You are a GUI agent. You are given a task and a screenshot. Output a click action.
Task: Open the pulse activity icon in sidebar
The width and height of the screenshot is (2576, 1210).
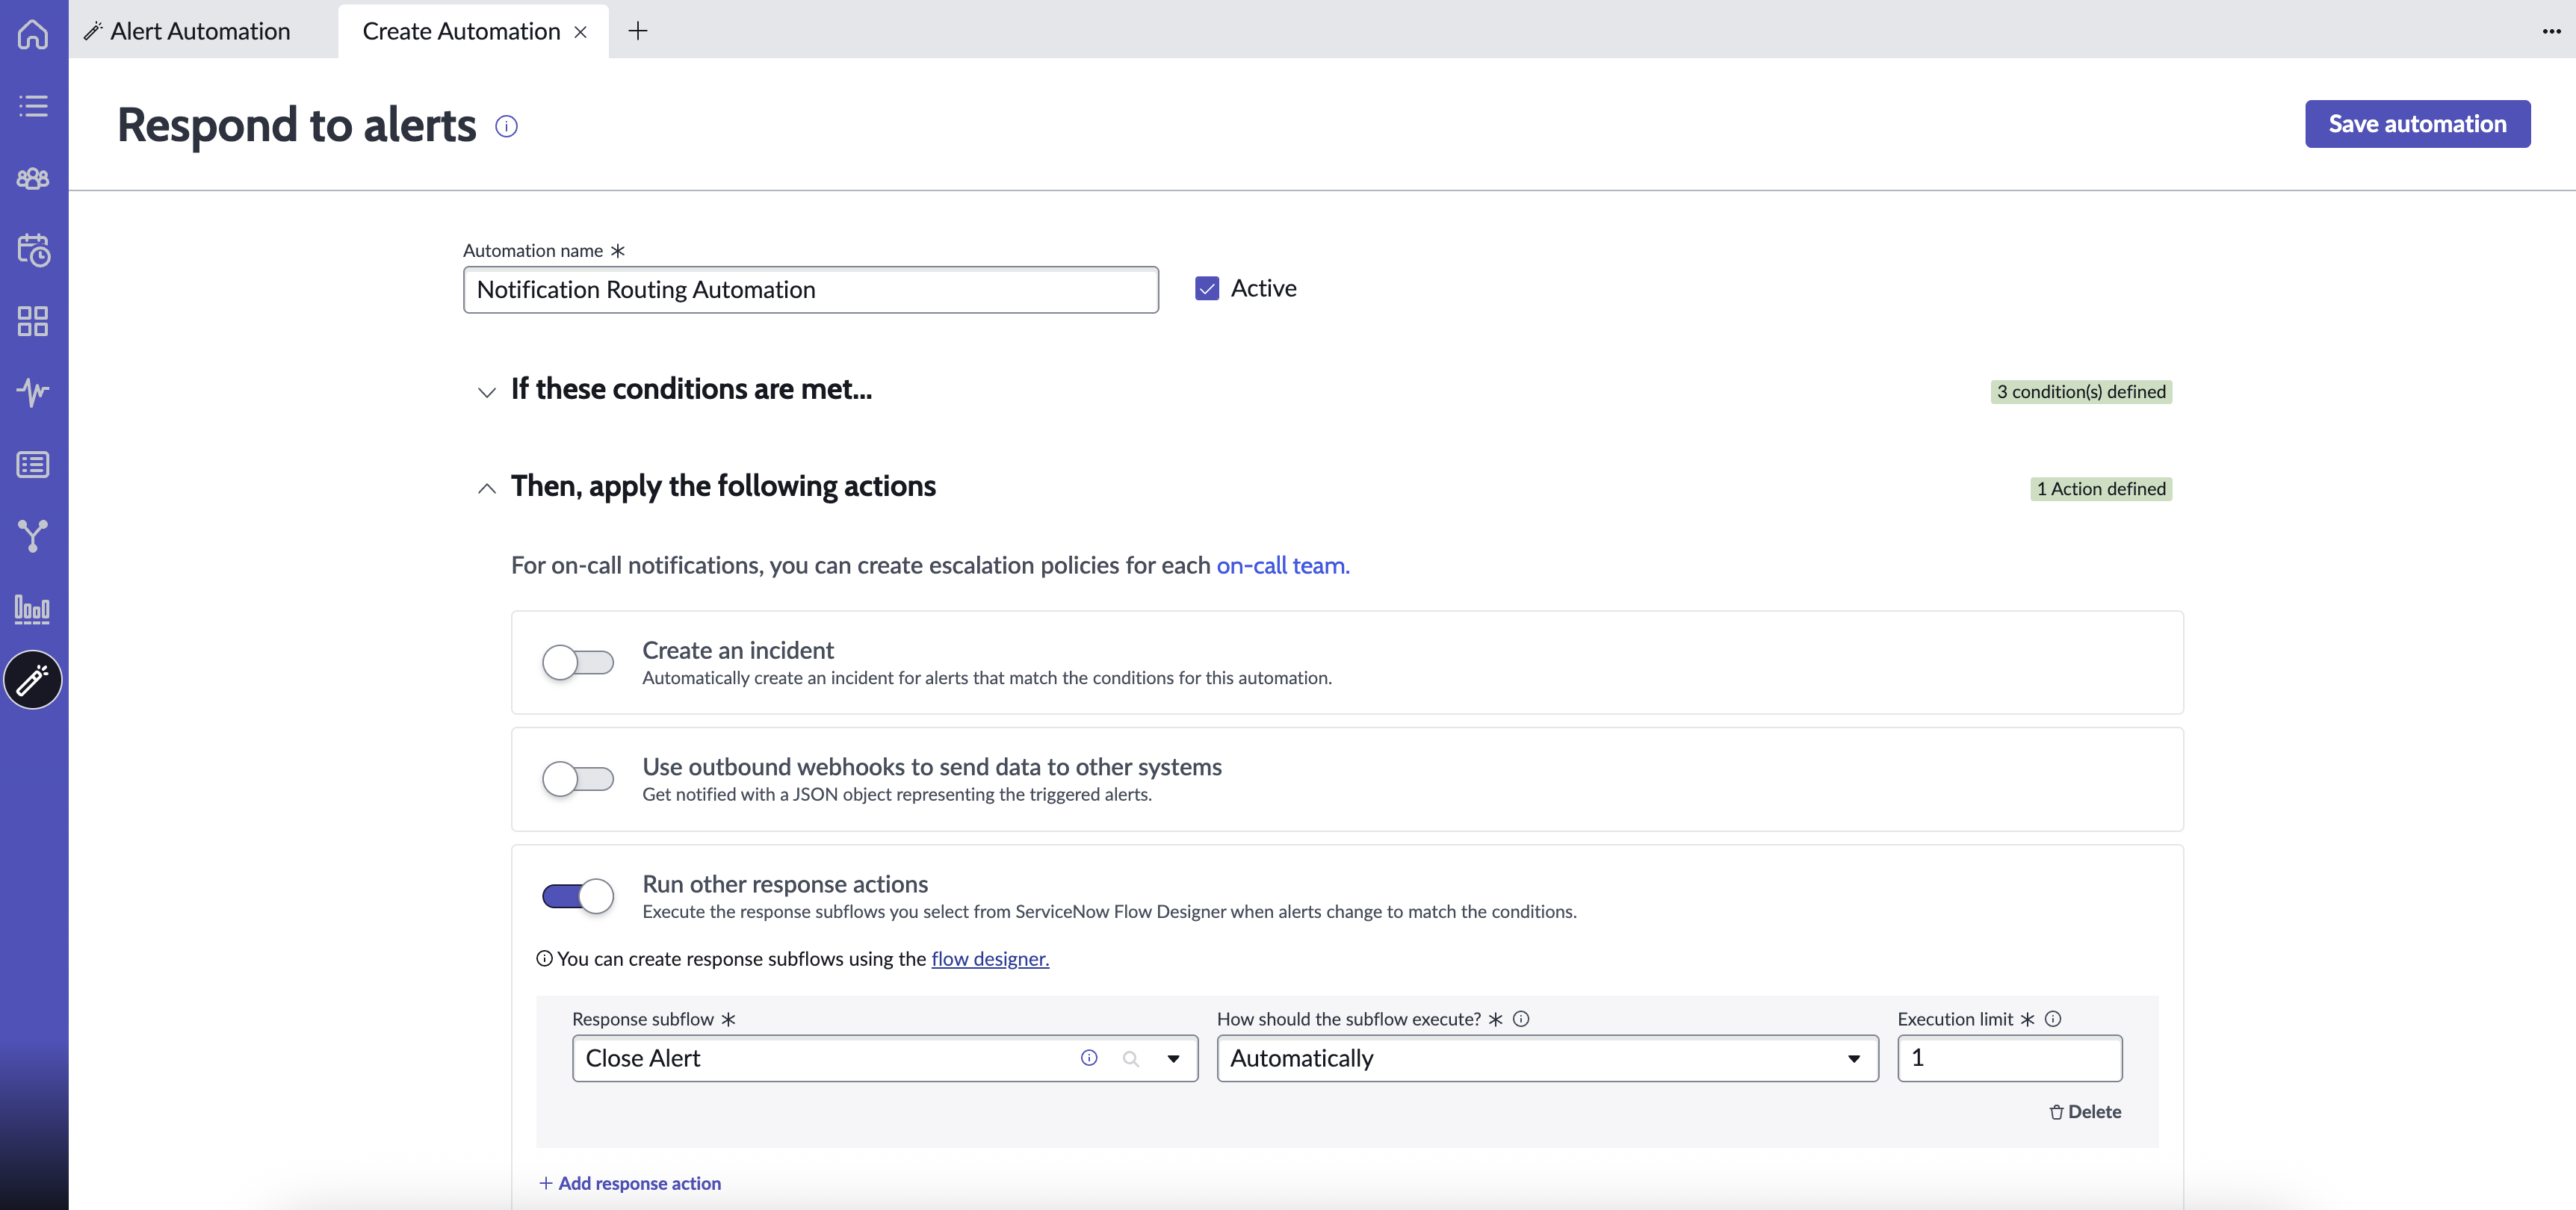coord(33,392)
